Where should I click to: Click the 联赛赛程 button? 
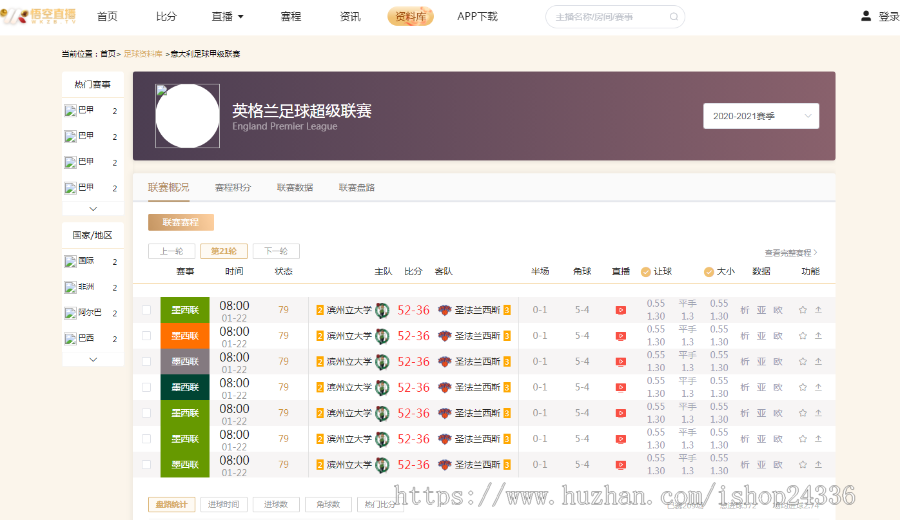pyautogui.click(x=181, y=222)
